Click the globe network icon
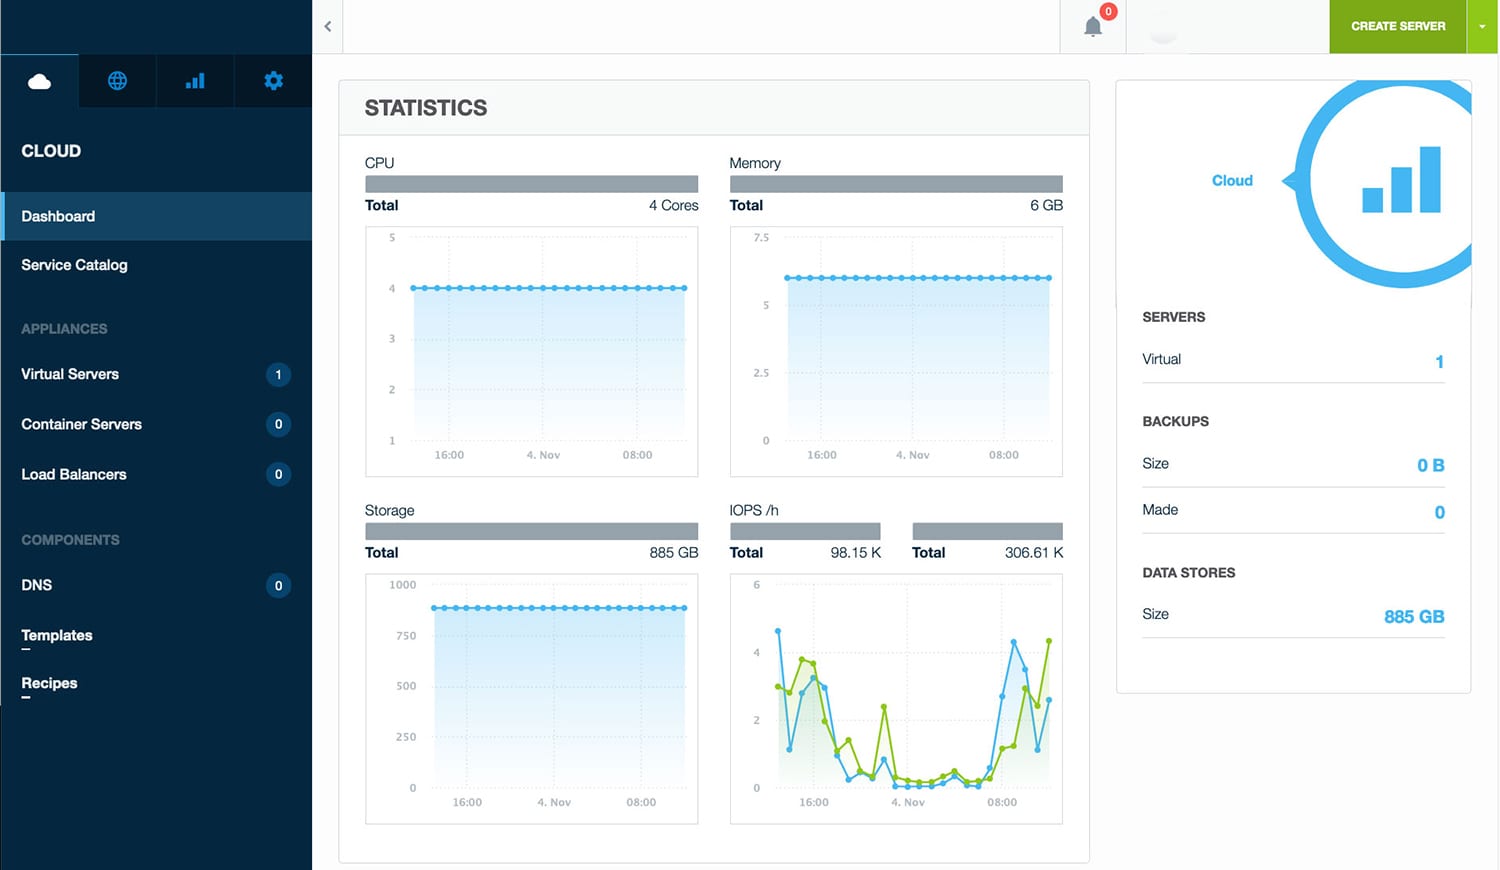Screen dimensions: 1500x870 117,81
